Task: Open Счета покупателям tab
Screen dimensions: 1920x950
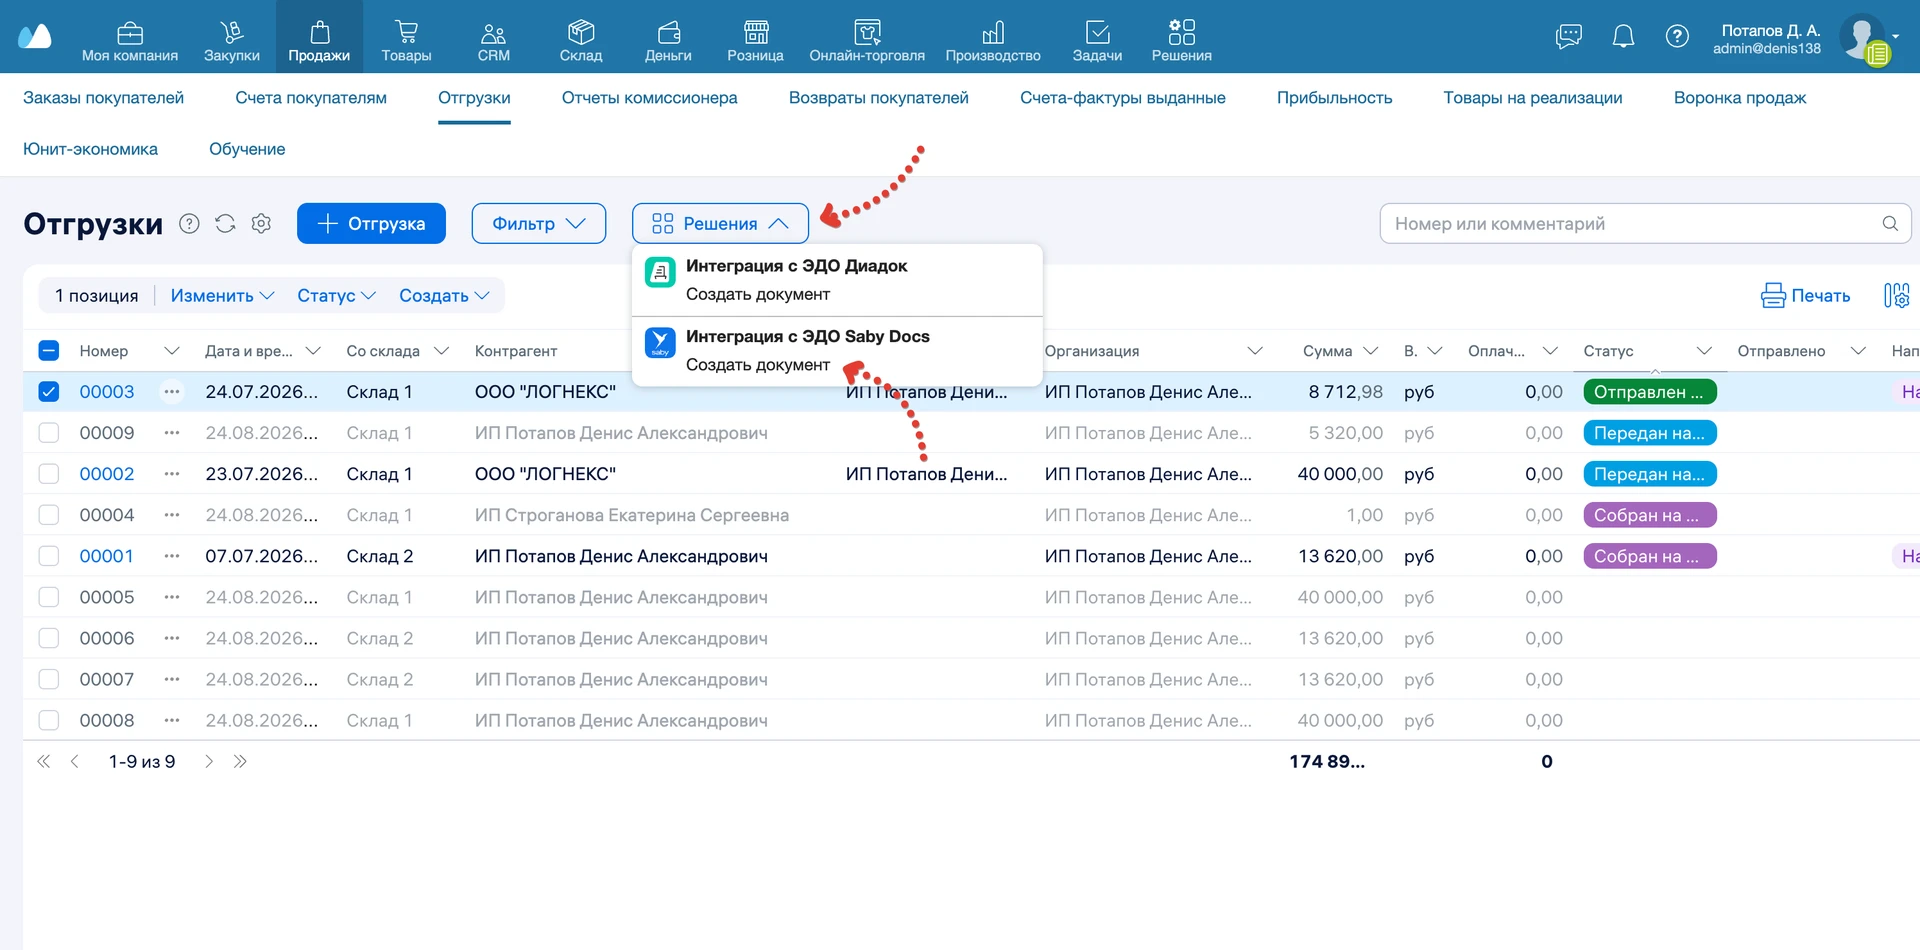Action: pyautogui.click(x=311, y=98)
